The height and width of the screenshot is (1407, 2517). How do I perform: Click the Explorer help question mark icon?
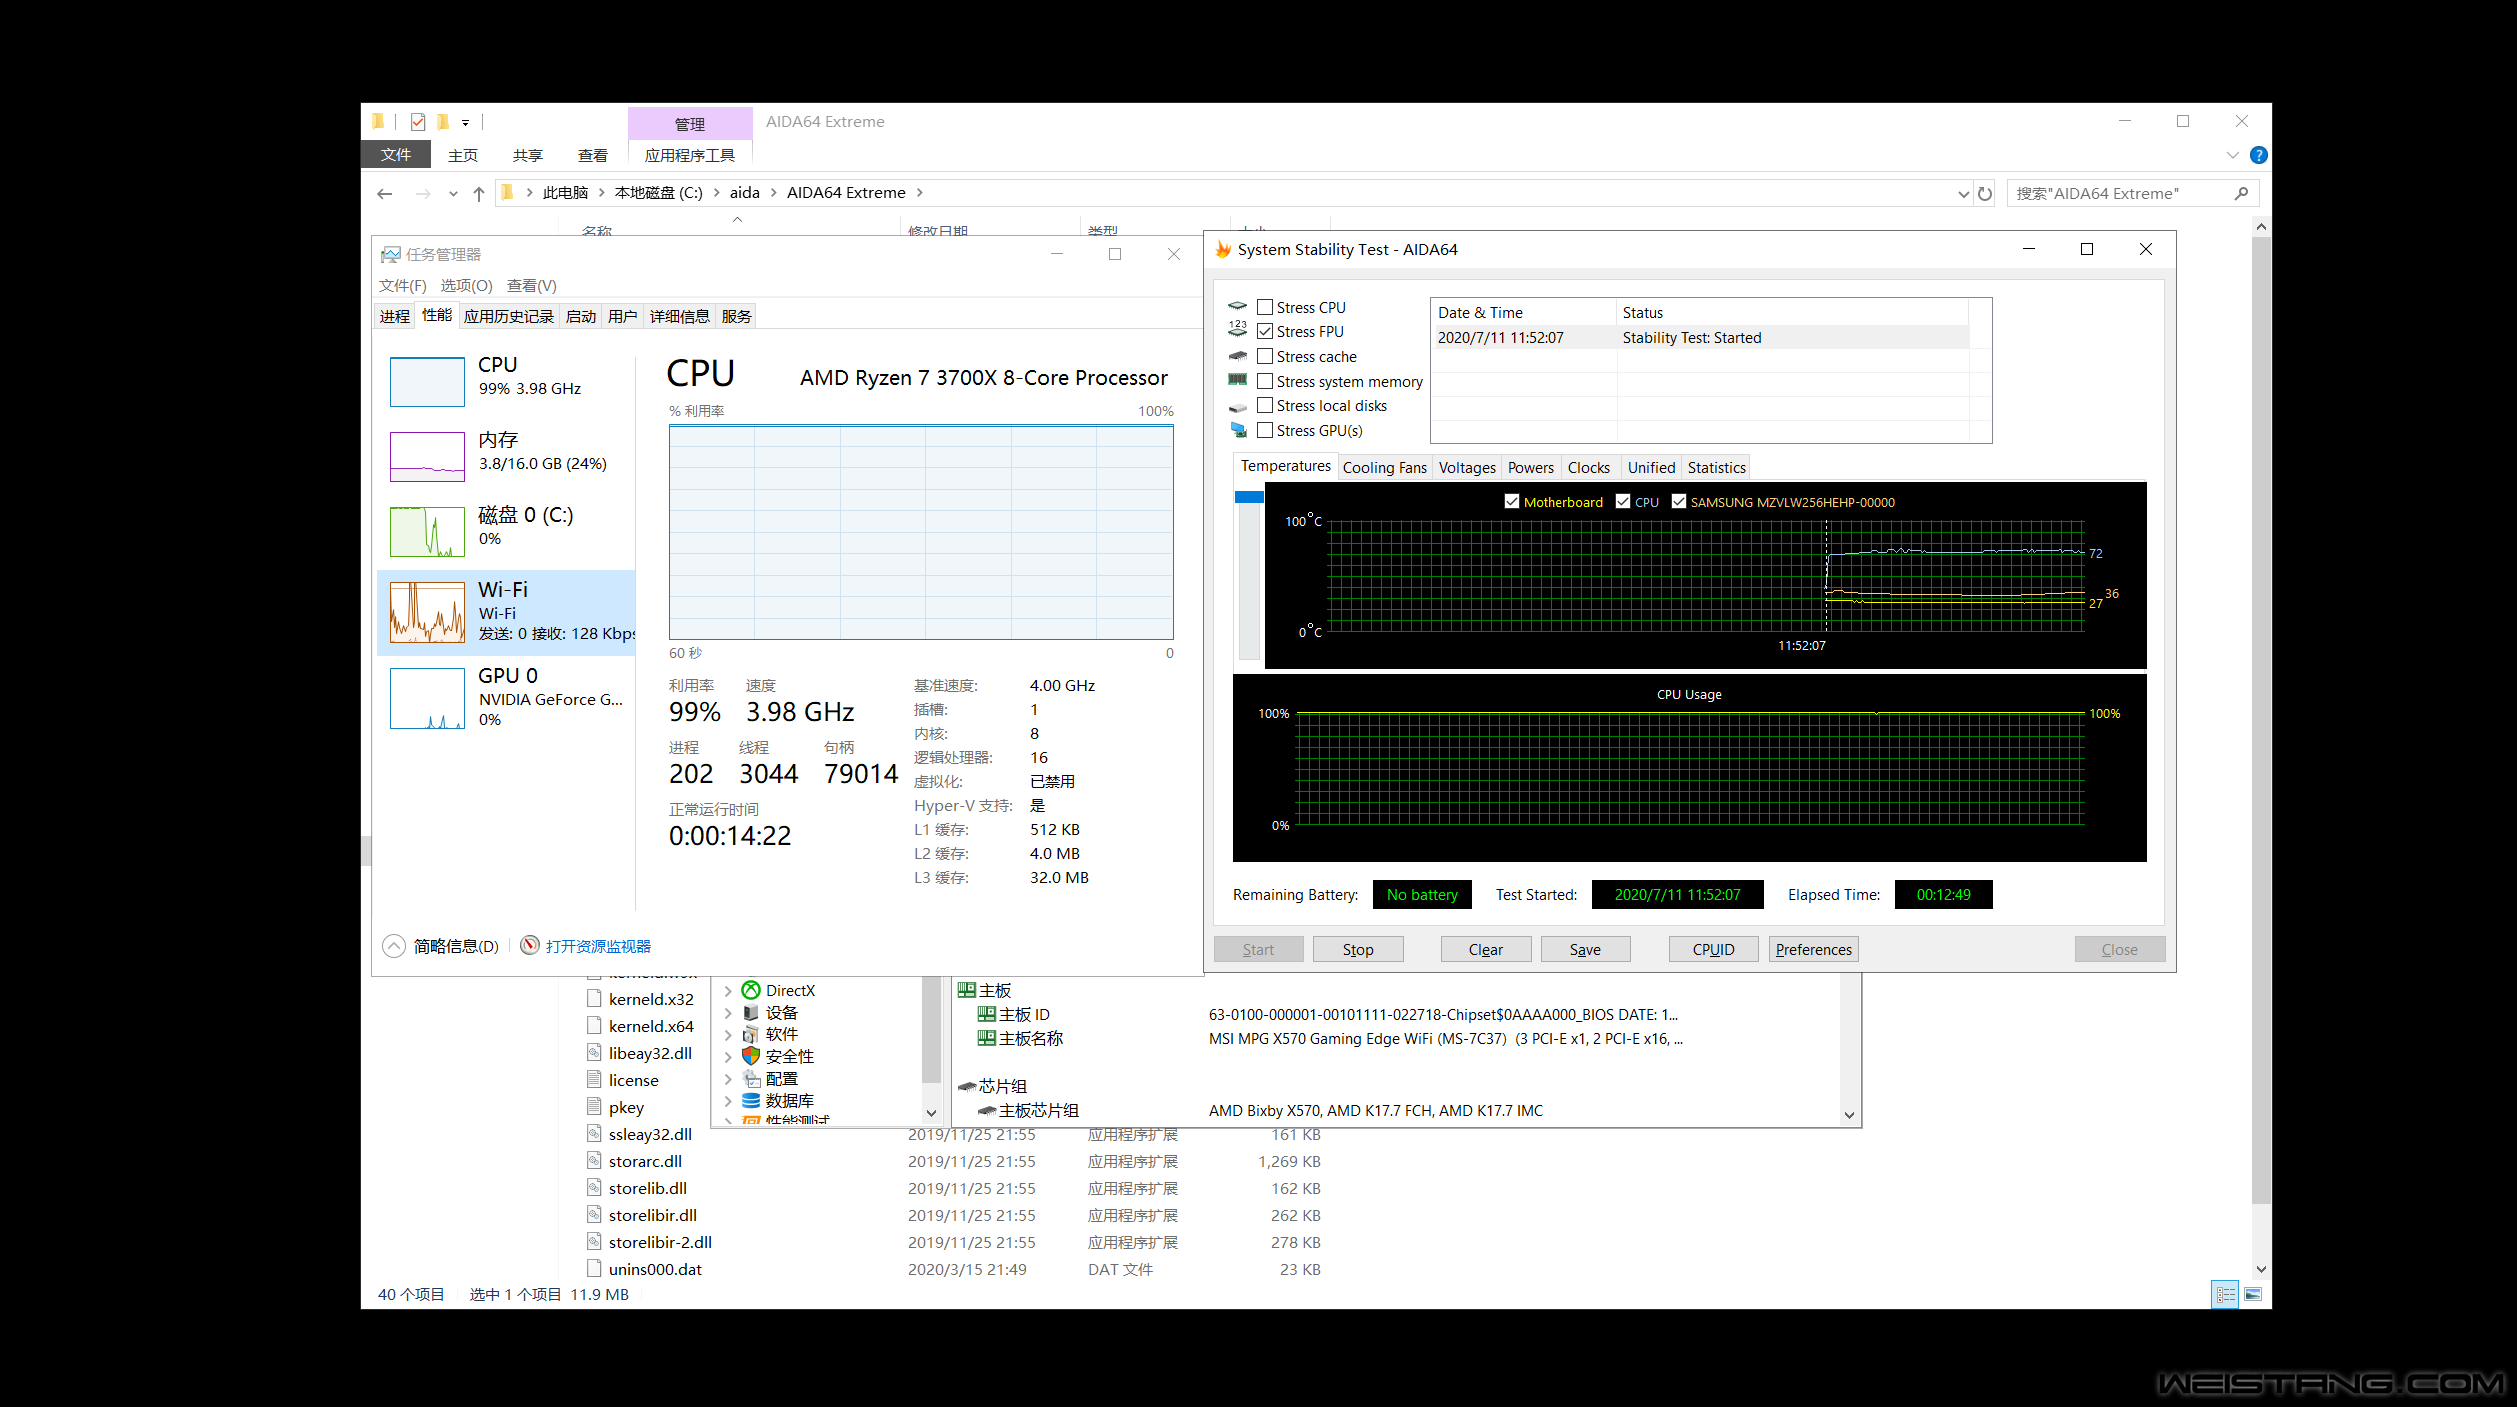pos(2258,155)
